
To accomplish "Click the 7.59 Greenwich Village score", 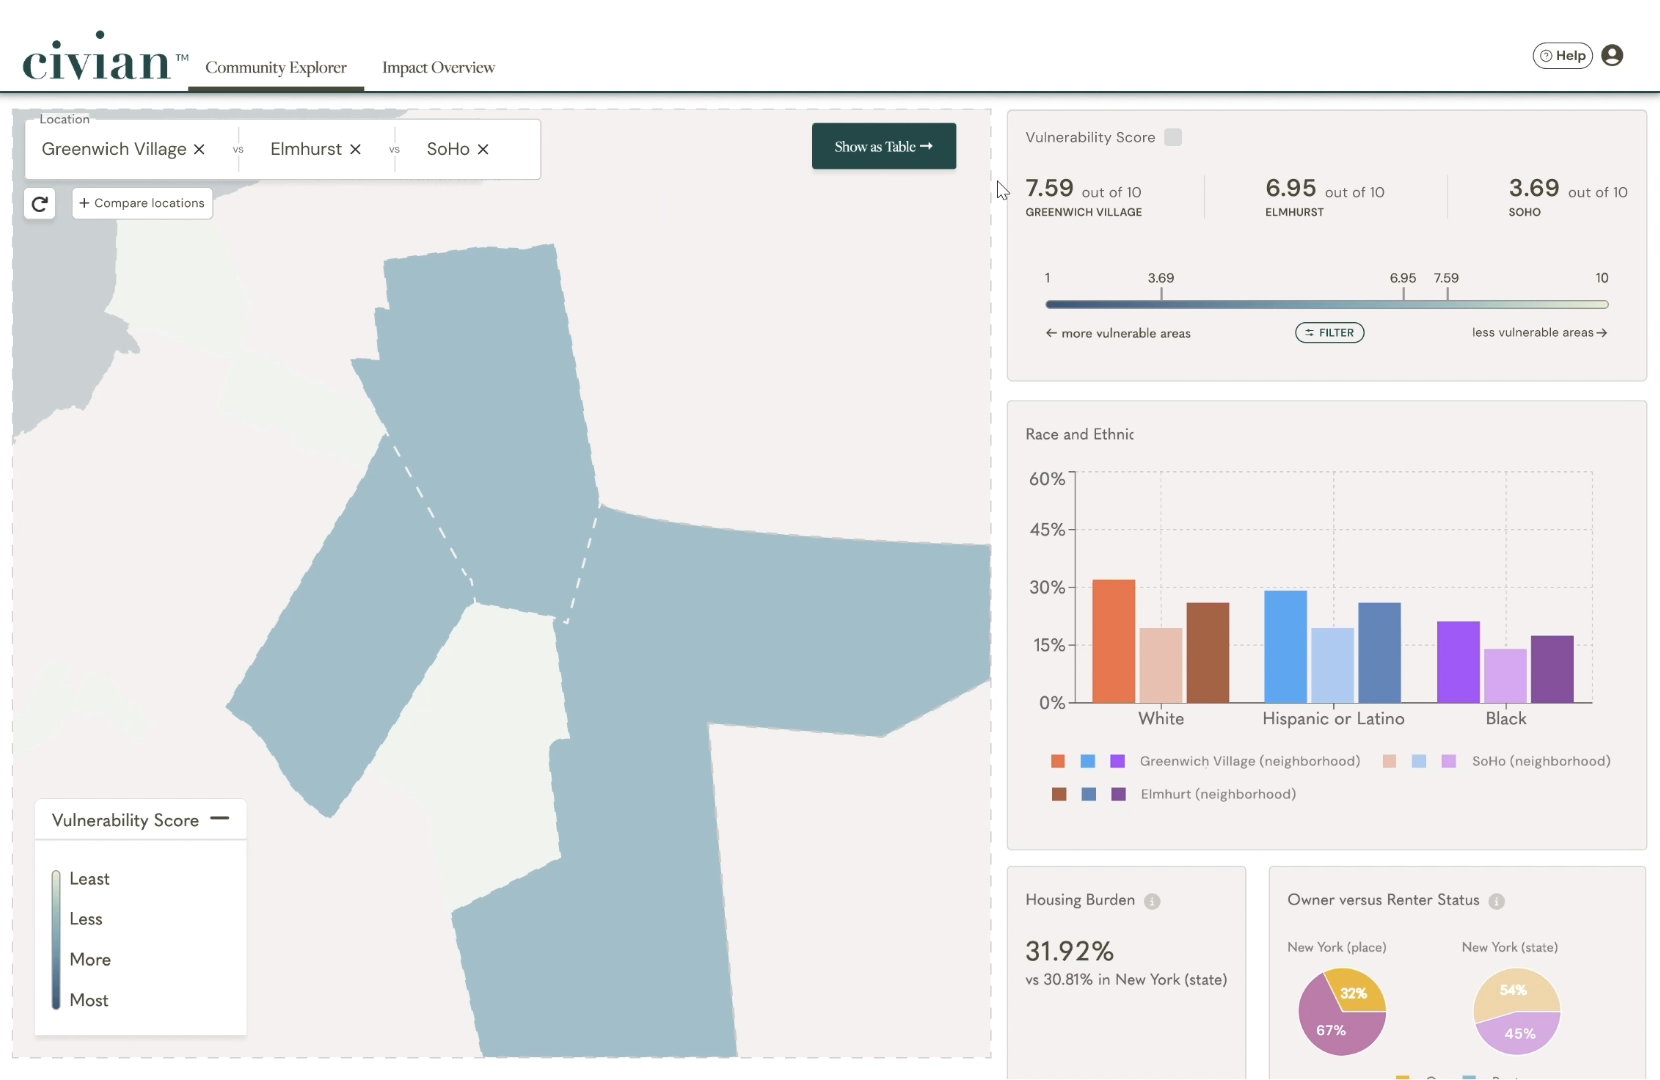I will tap(1049, 188).
